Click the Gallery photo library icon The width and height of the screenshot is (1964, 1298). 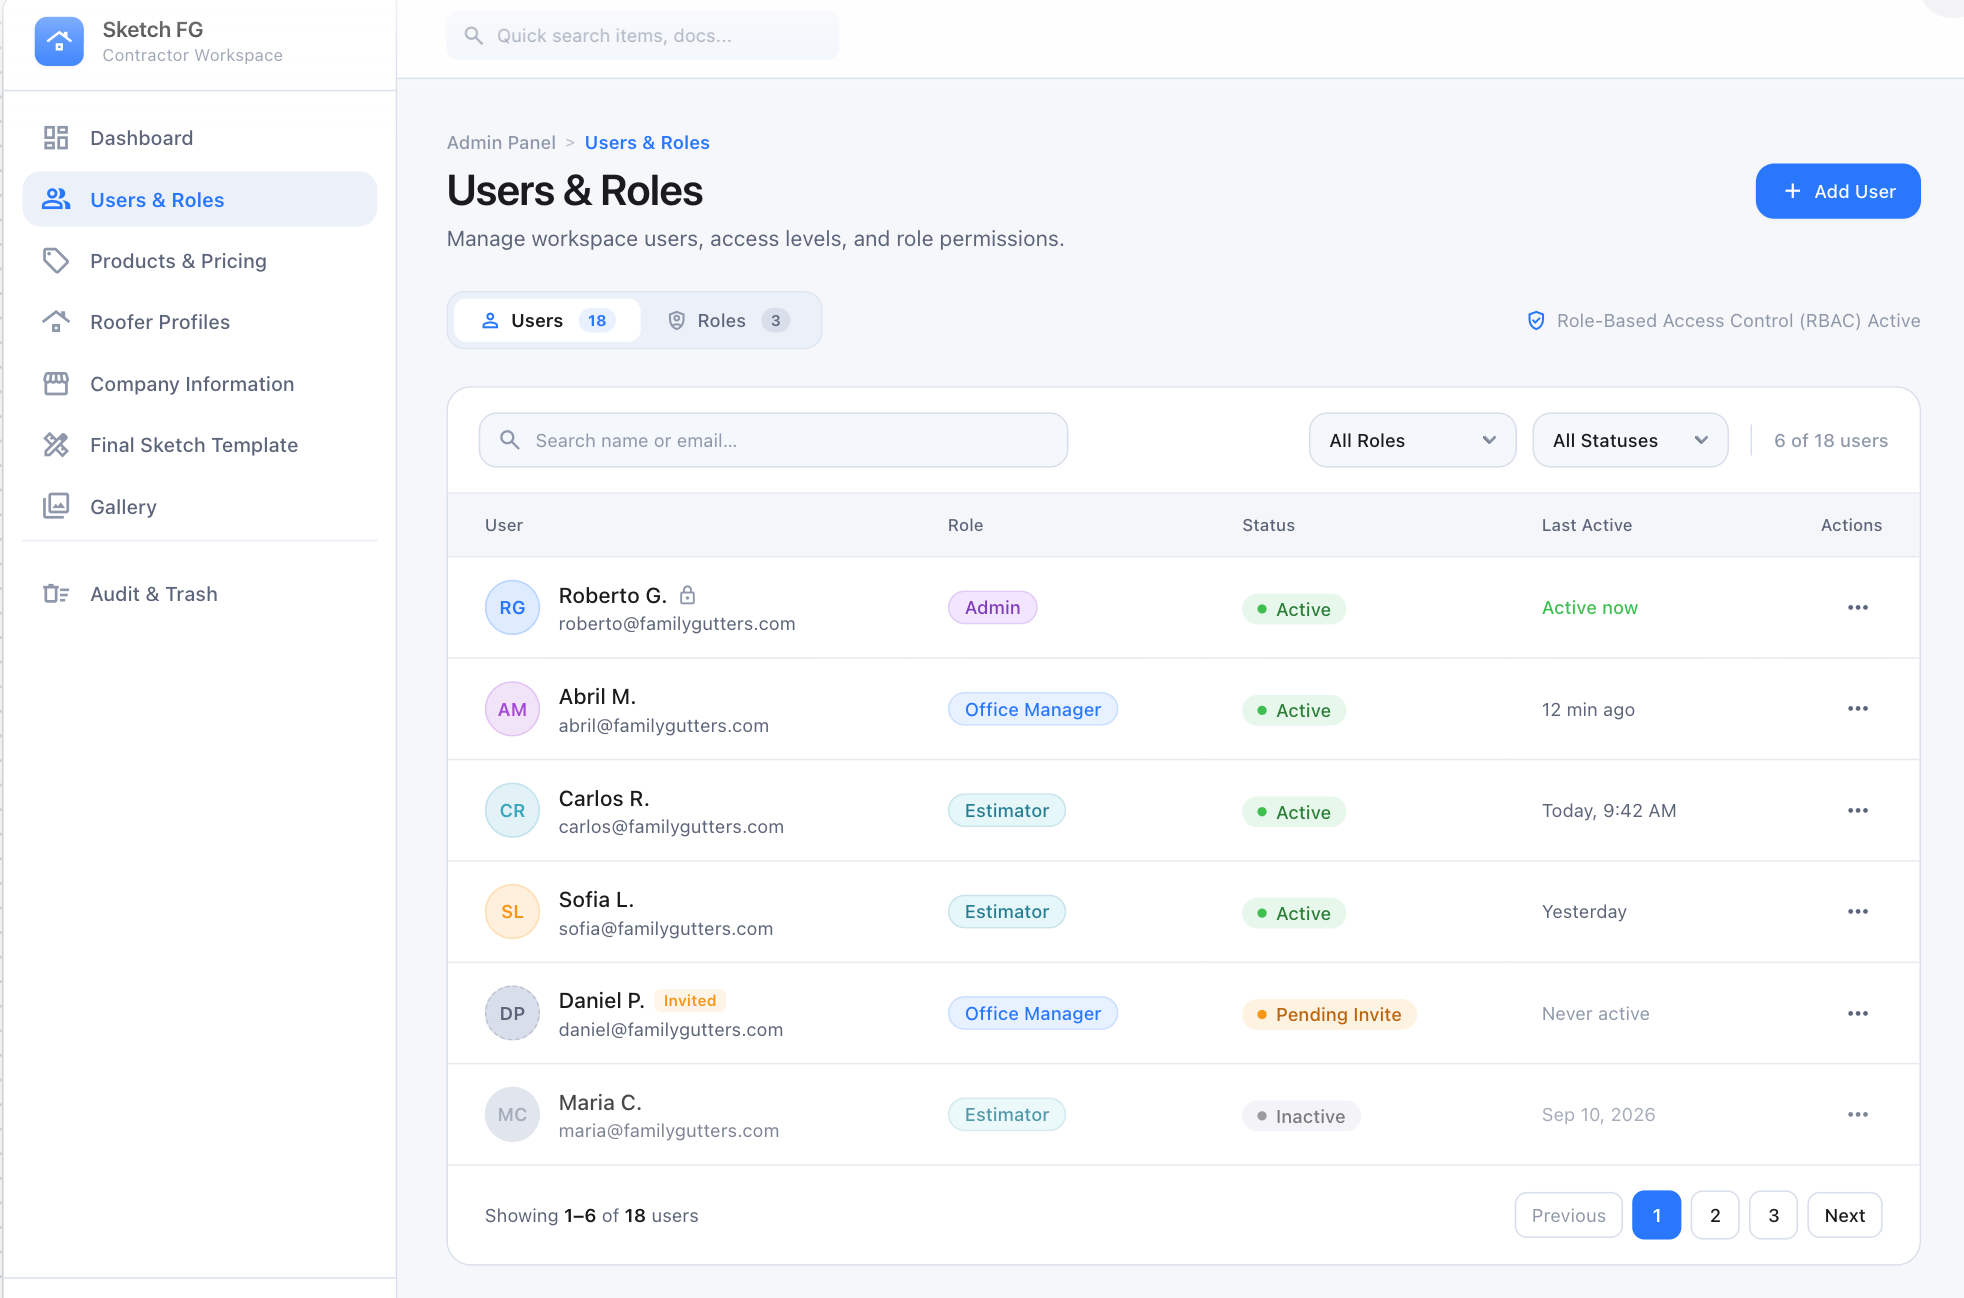[x=56, y=506]
